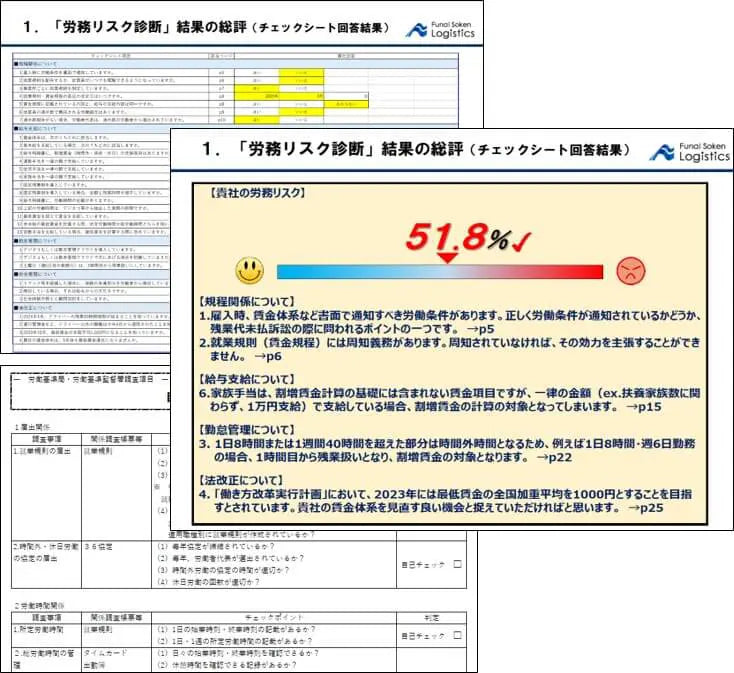Select the 【給与支給について】 section heading
Screen dimensions: 734x673
tap(246, 379)
